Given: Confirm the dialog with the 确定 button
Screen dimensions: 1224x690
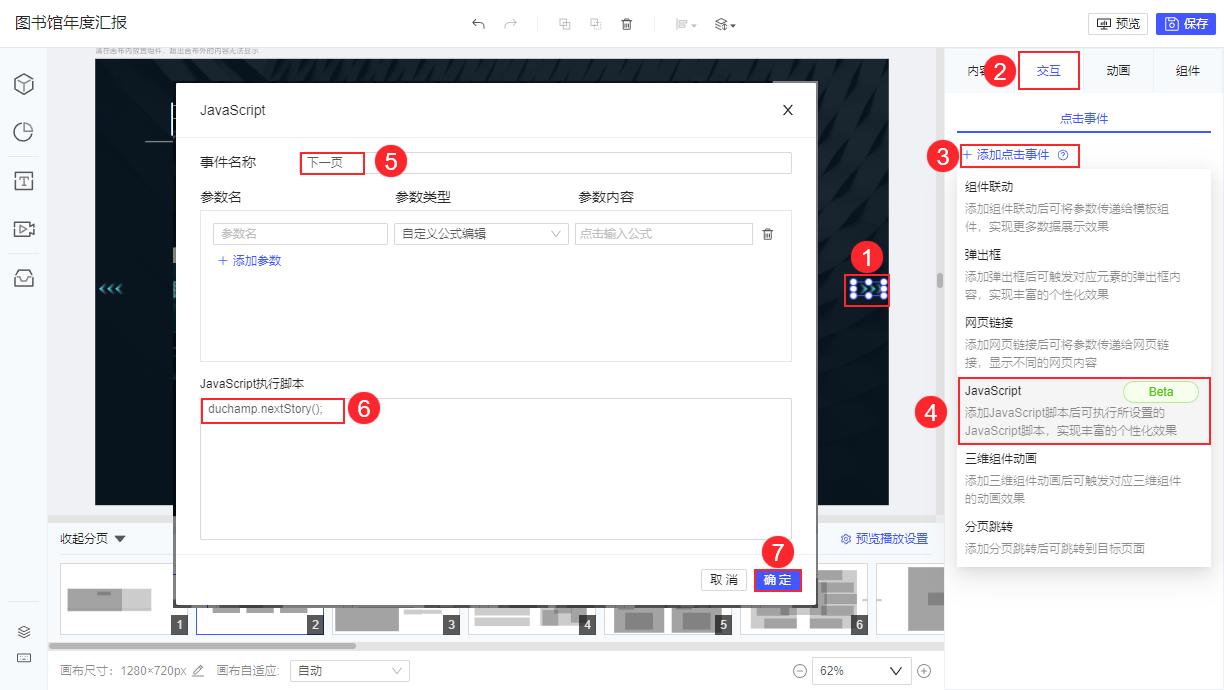Looking at the screenshot, I should pyautogui.click(x=778, y=580).
